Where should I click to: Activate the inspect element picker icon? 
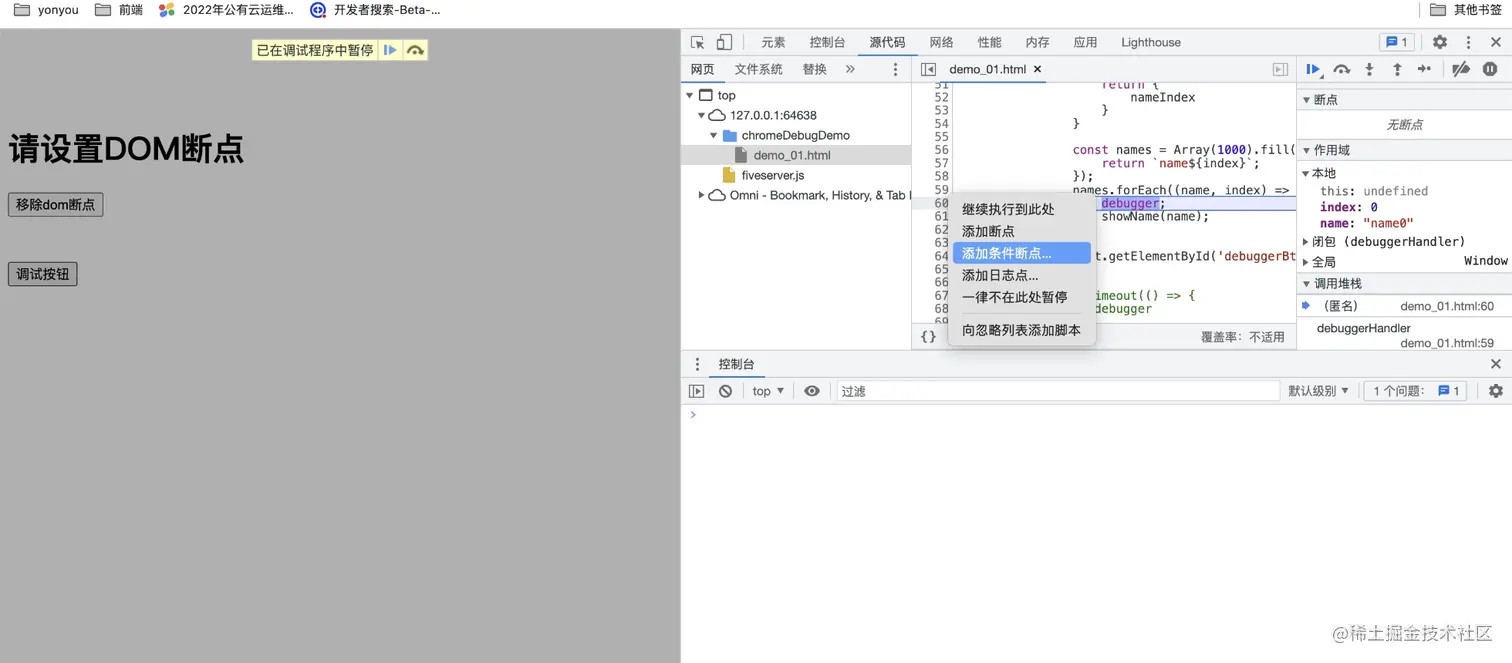(698, 42)
